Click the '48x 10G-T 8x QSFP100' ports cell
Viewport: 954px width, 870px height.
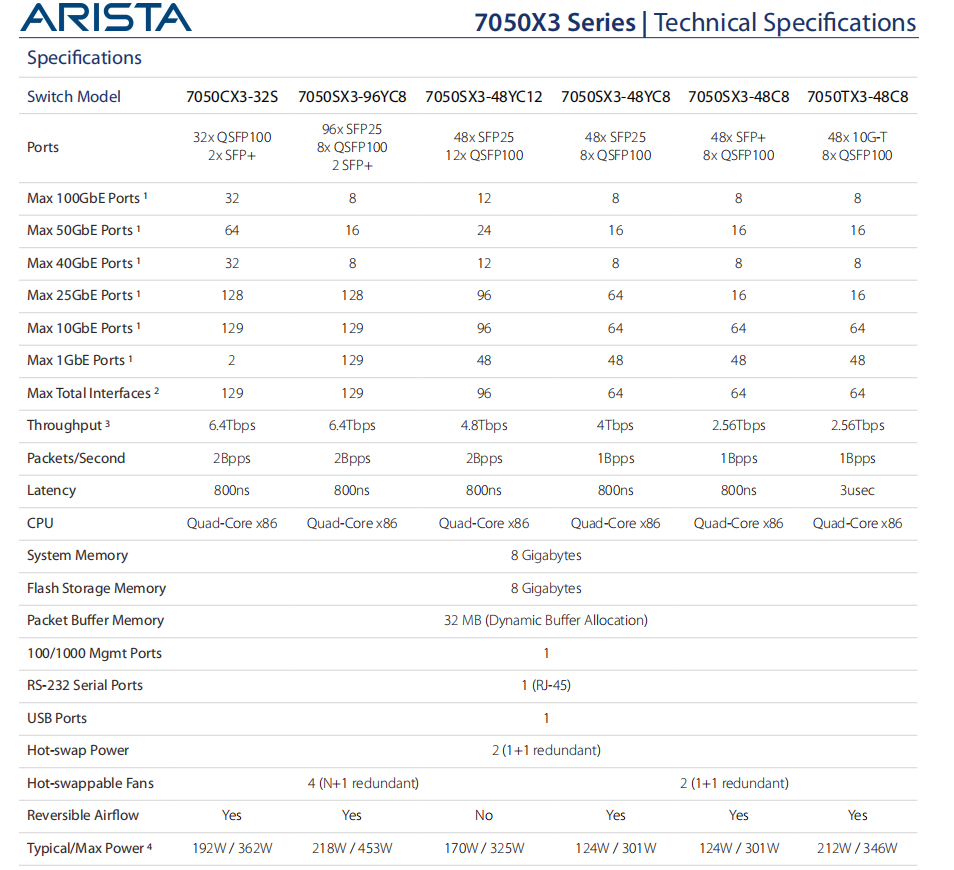coord(857,147)
